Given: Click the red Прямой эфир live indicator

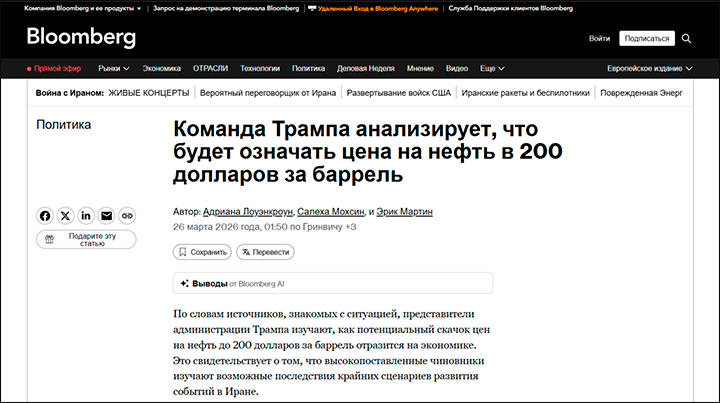Looking at the screenshot, I should [57, 68].
